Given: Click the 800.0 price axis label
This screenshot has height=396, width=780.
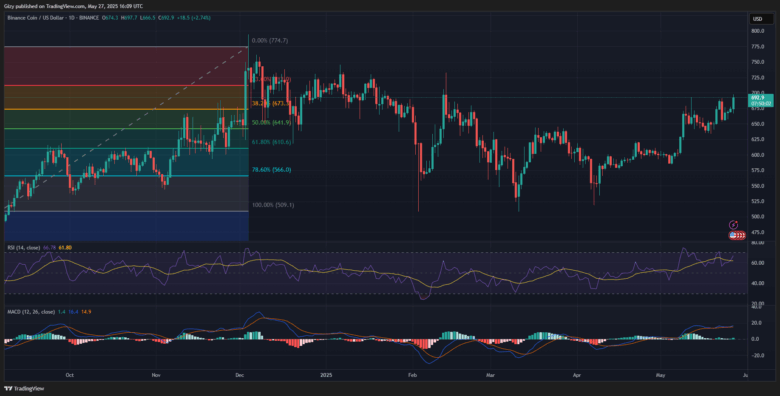Looking at the screenshot, I should 759,31.
